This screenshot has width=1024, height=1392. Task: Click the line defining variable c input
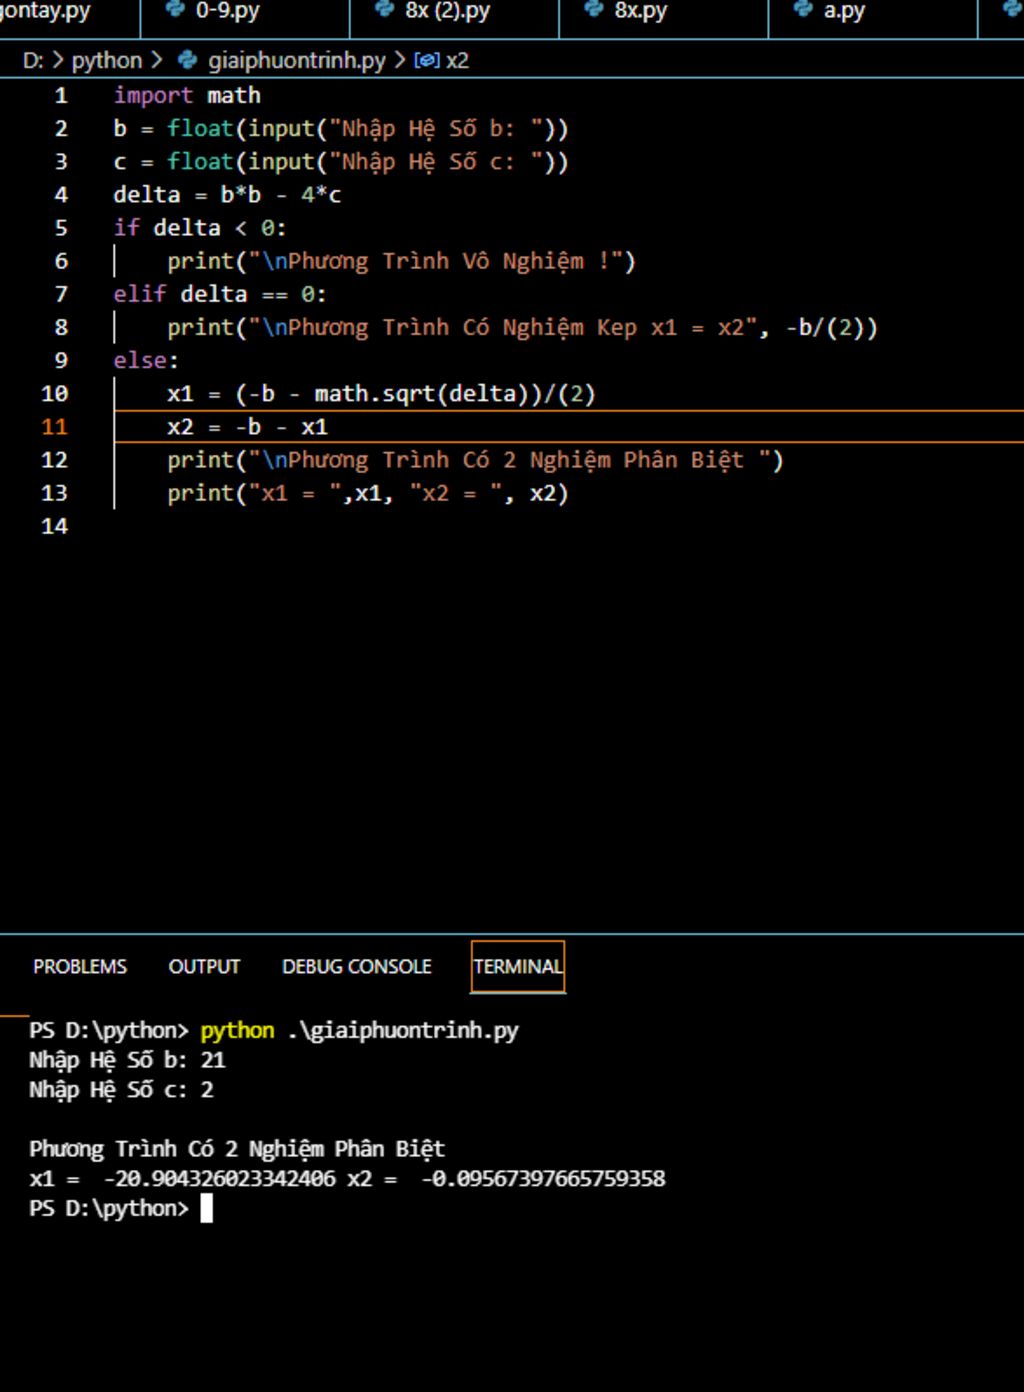pyautogui.click(x=341, y=162)
